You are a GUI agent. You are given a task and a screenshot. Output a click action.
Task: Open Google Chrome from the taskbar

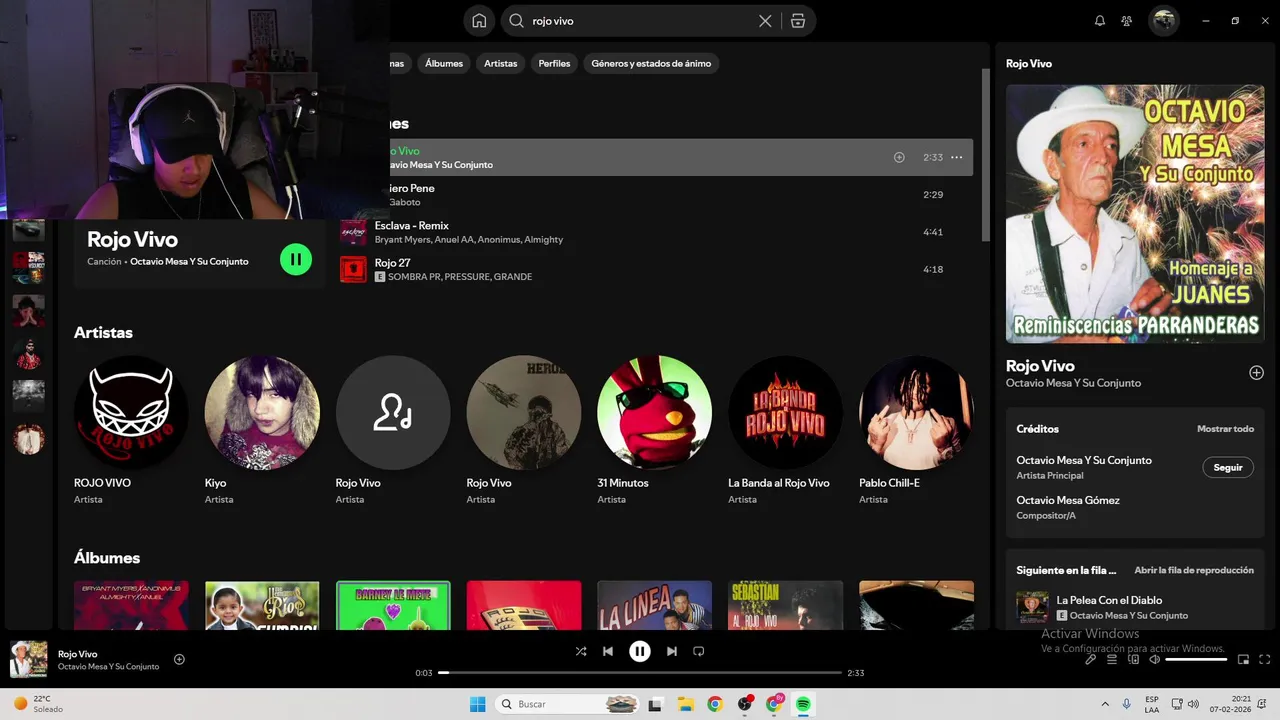pos(714,704)
